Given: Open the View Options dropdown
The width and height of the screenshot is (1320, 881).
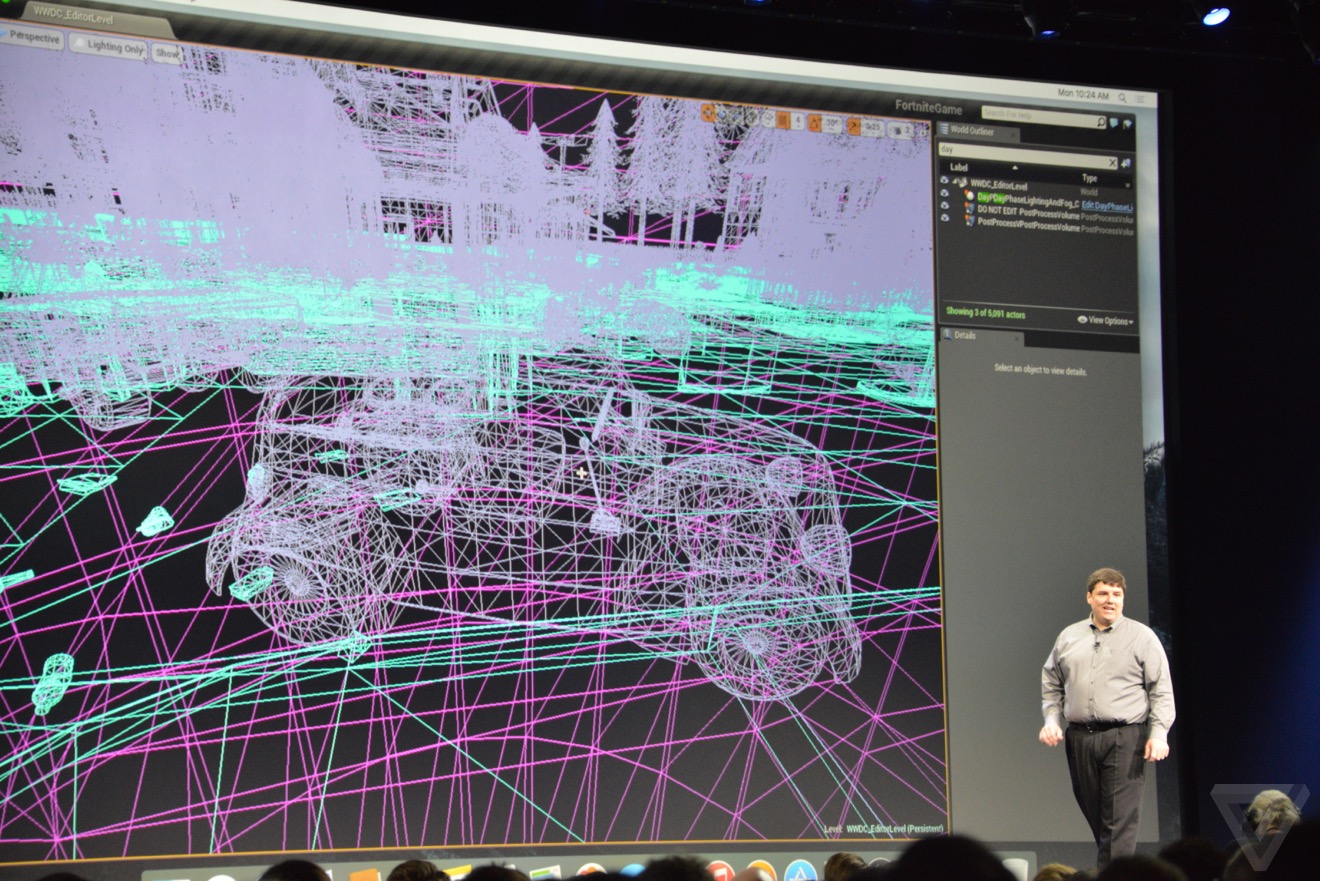Looking at the screenshot, I should (x=1106, y=321).
